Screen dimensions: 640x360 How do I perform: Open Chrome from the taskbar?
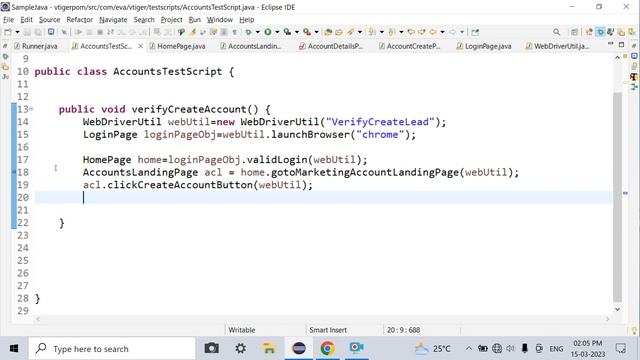click(x=327, y=348)
